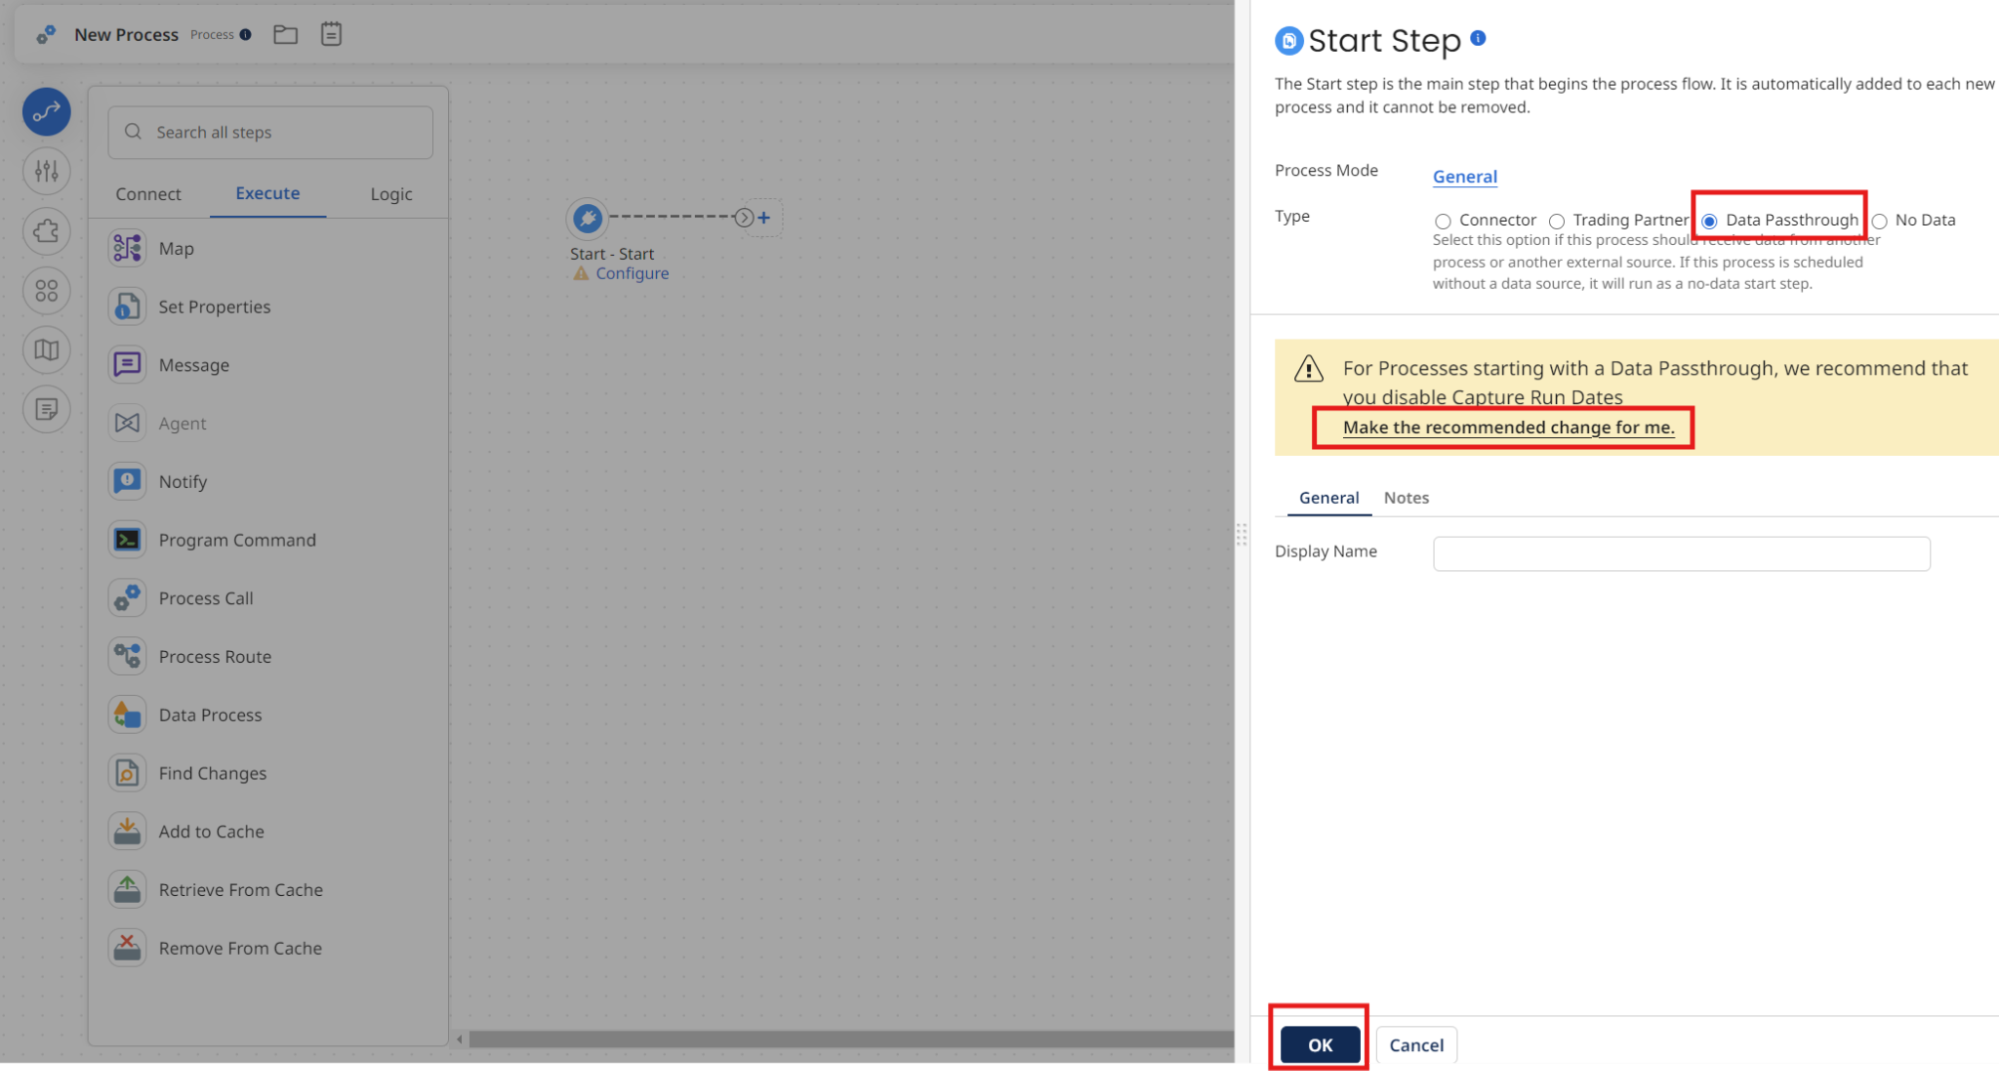Click the sliders properties icon in left sidebar
This screenshot has width=1999, height=1071.
46,171
